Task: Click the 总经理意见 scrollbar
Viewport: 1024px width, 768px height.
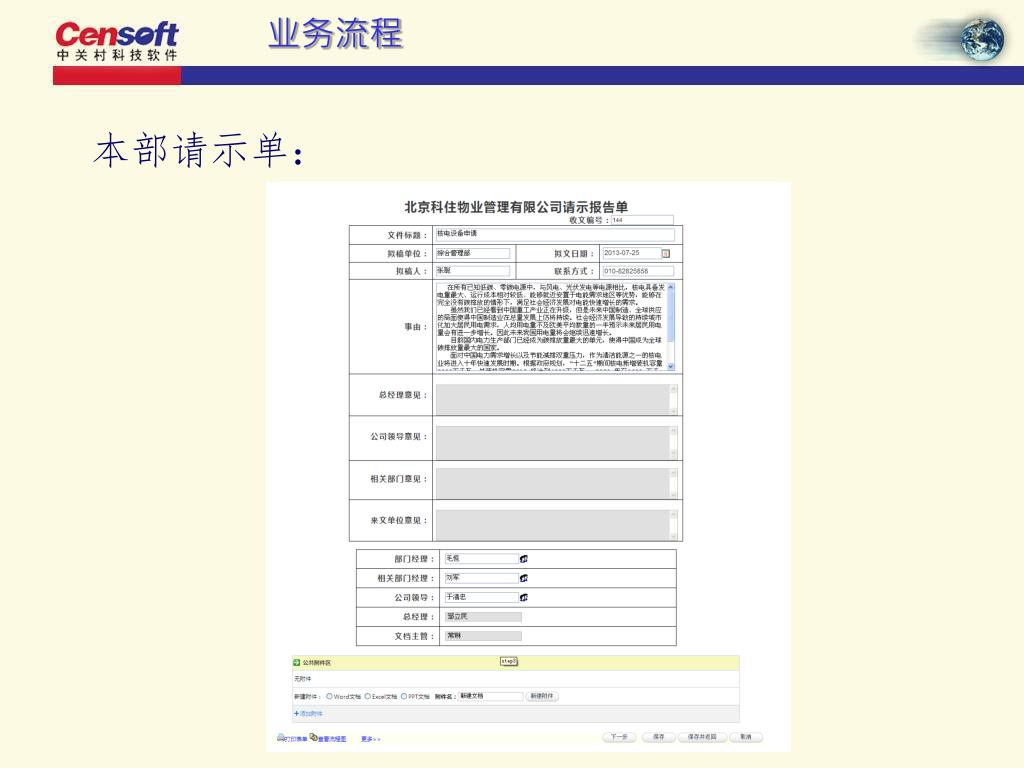Action: (673, 399)
